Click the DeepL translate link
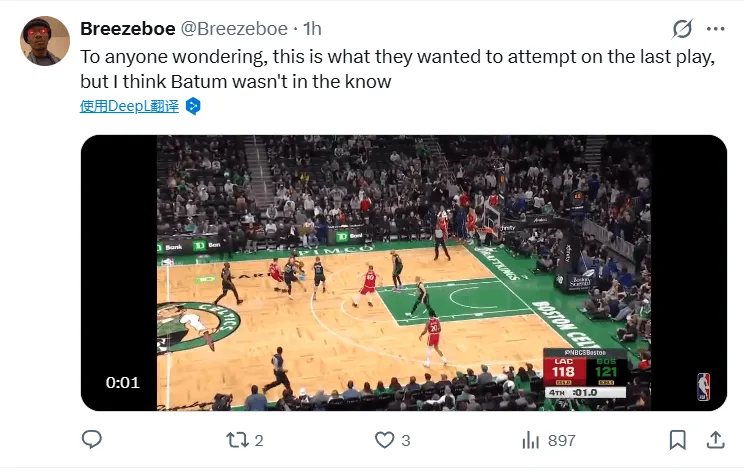Viewport: 744px width, 474px height. (130, 106)
